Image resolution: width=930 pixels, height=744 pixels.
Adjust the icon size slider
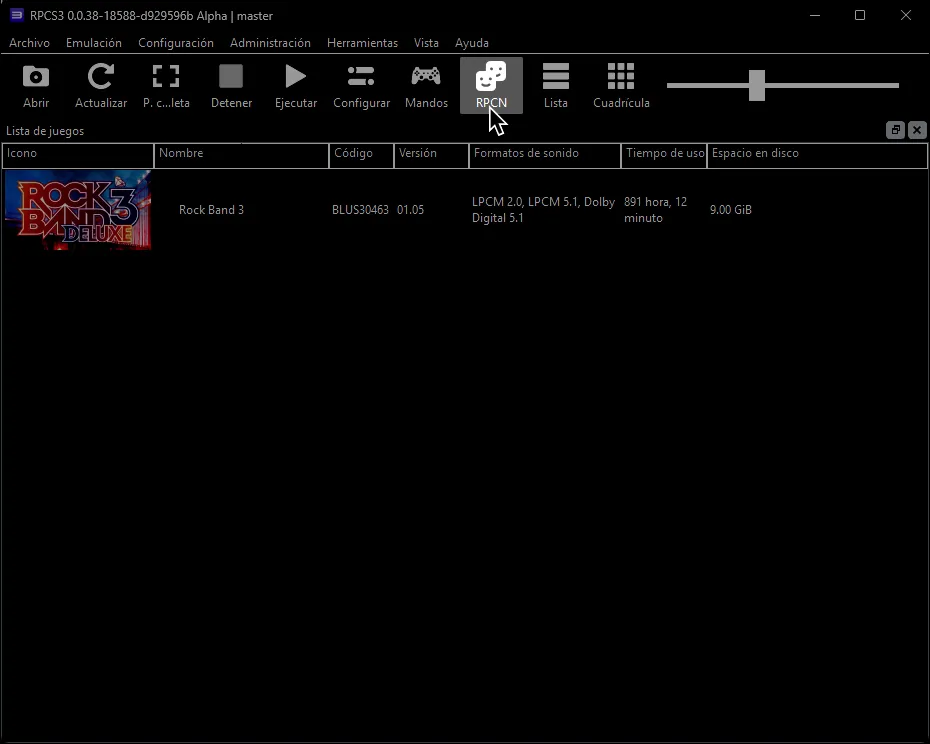755,86
